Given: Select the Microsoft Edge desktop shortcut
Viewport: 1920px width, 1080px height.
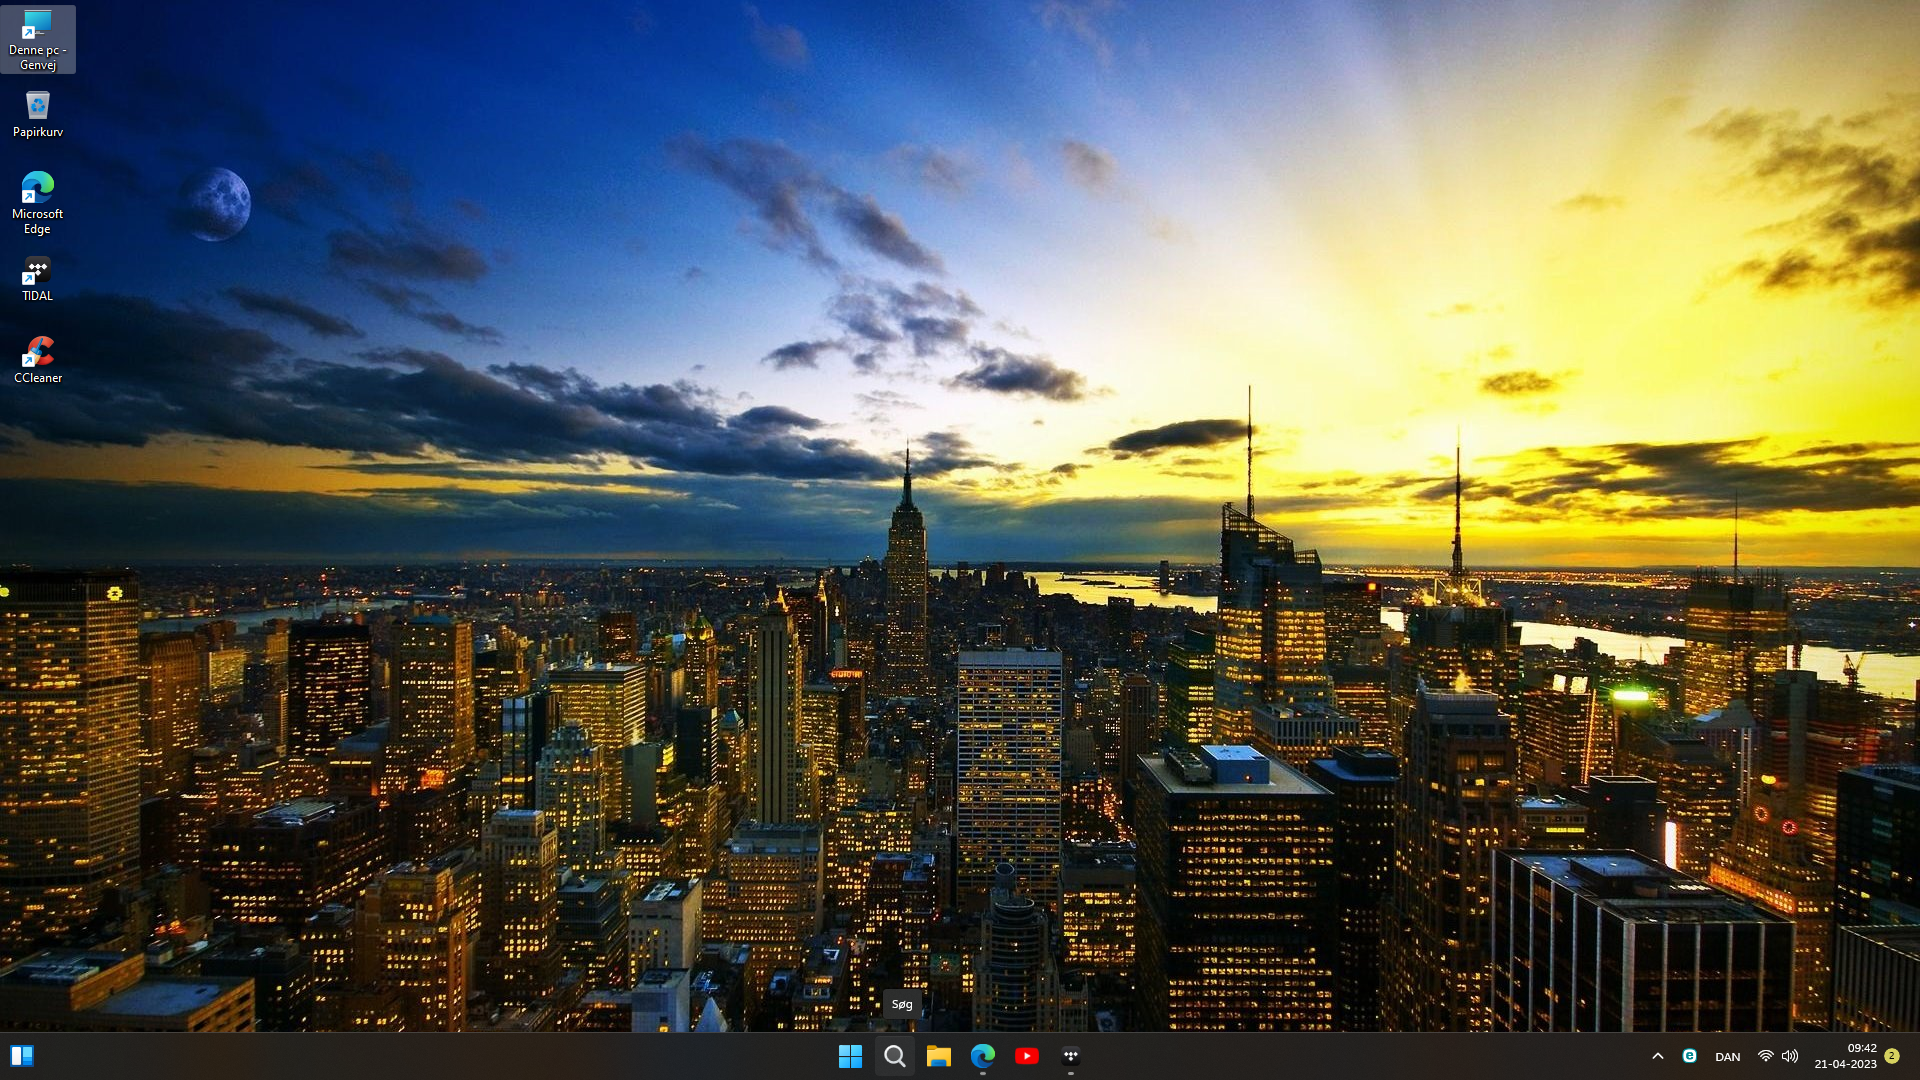Looking at the screenshot, I should [x=37, y=202].
